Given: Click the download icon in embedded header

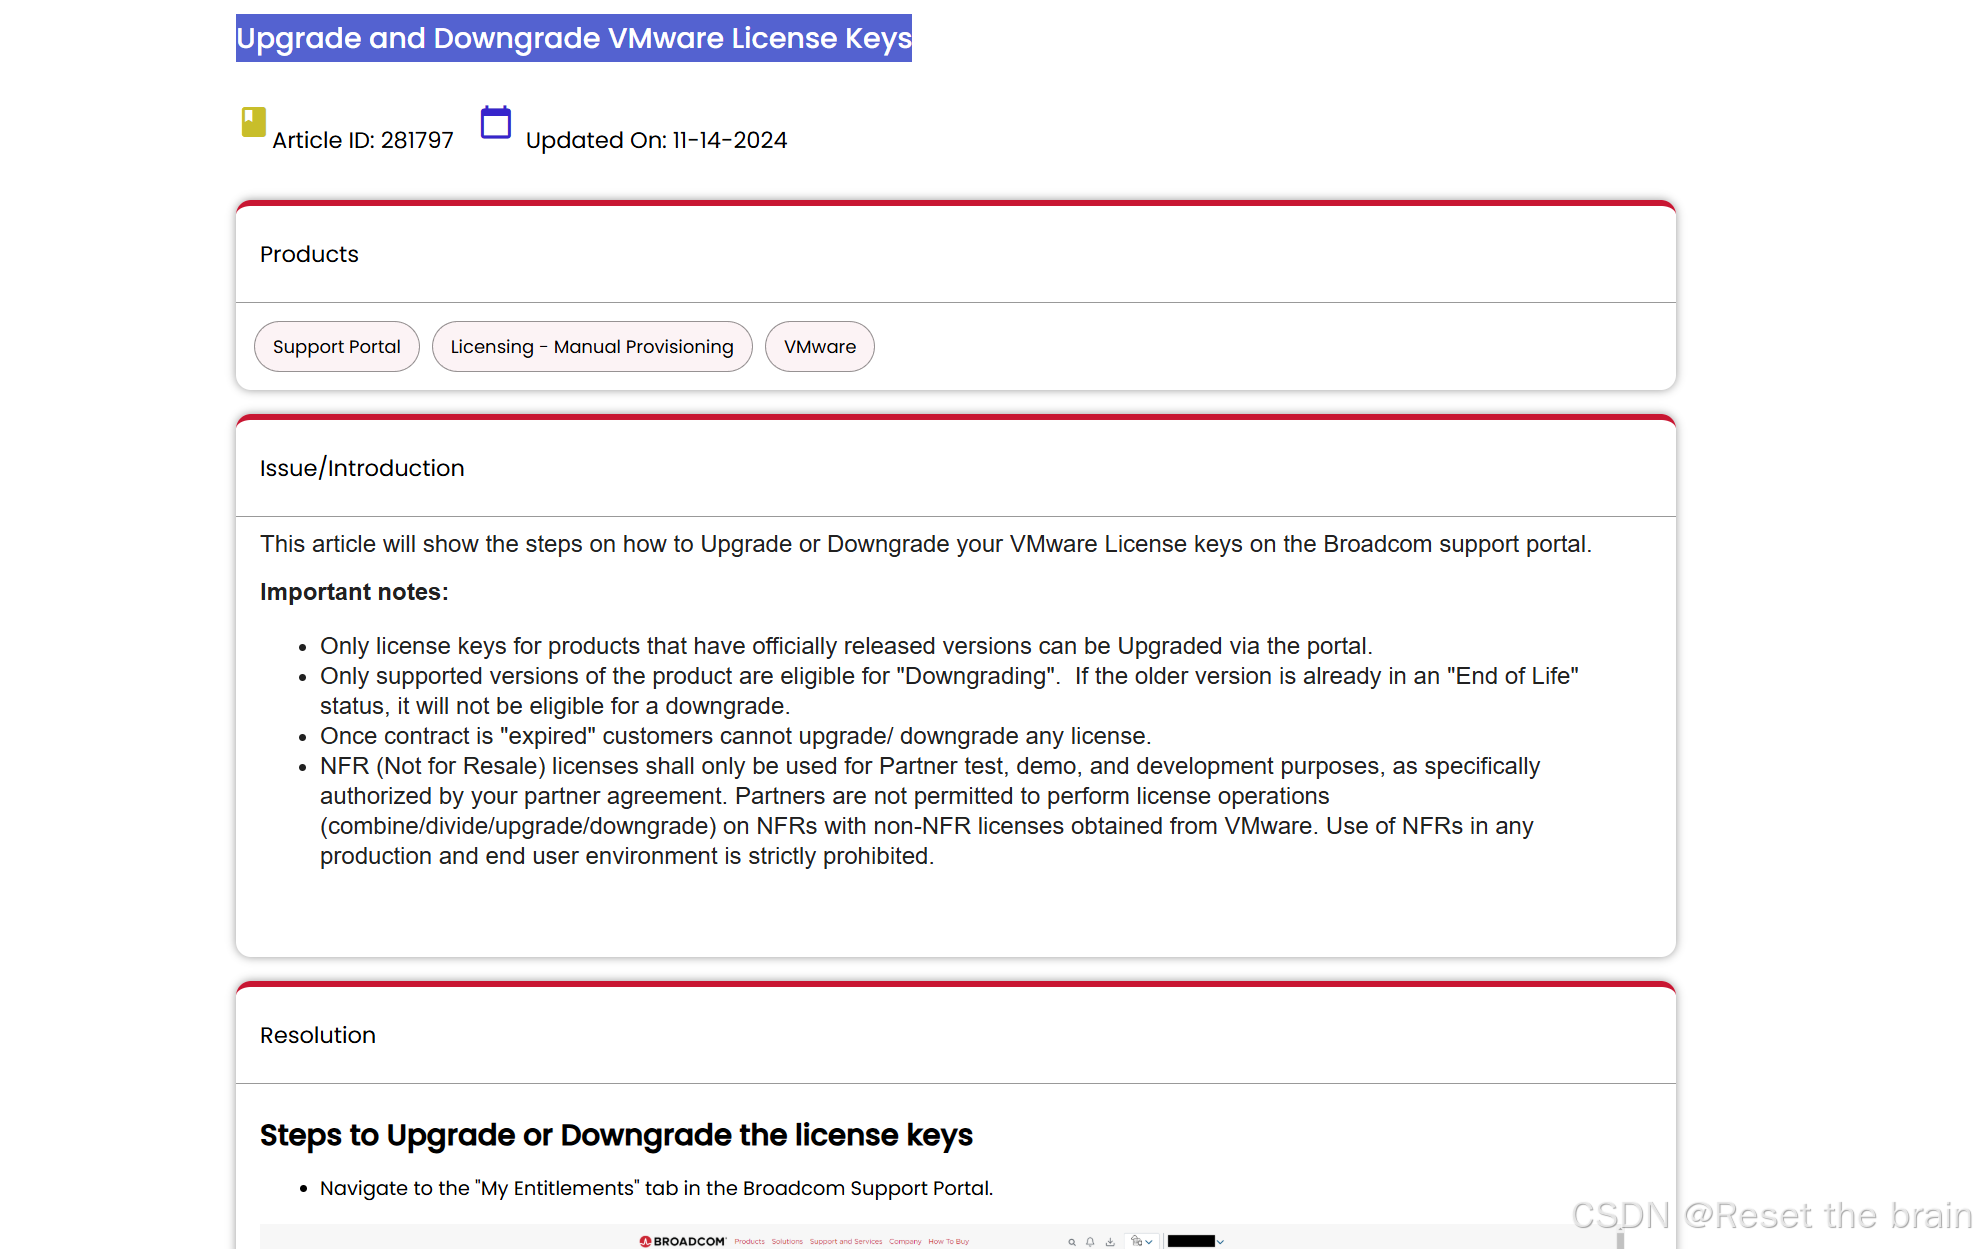Looking at the screenshot, I should pyautogui.click(x=1110, y=1241).
